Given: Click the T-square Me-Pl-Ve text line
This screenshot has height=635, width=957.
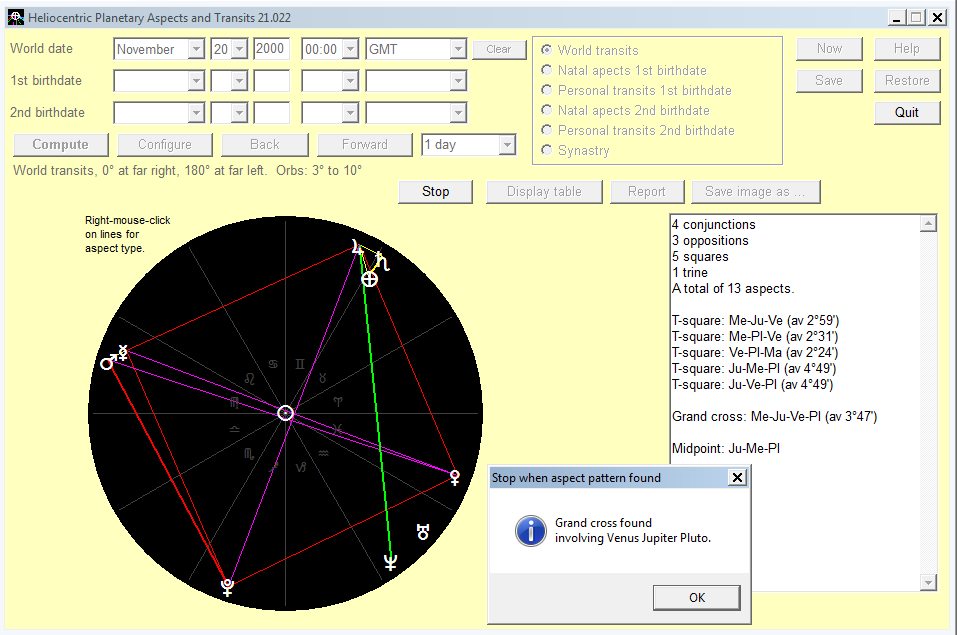Looking at the screenshot, I should (755, 336).
